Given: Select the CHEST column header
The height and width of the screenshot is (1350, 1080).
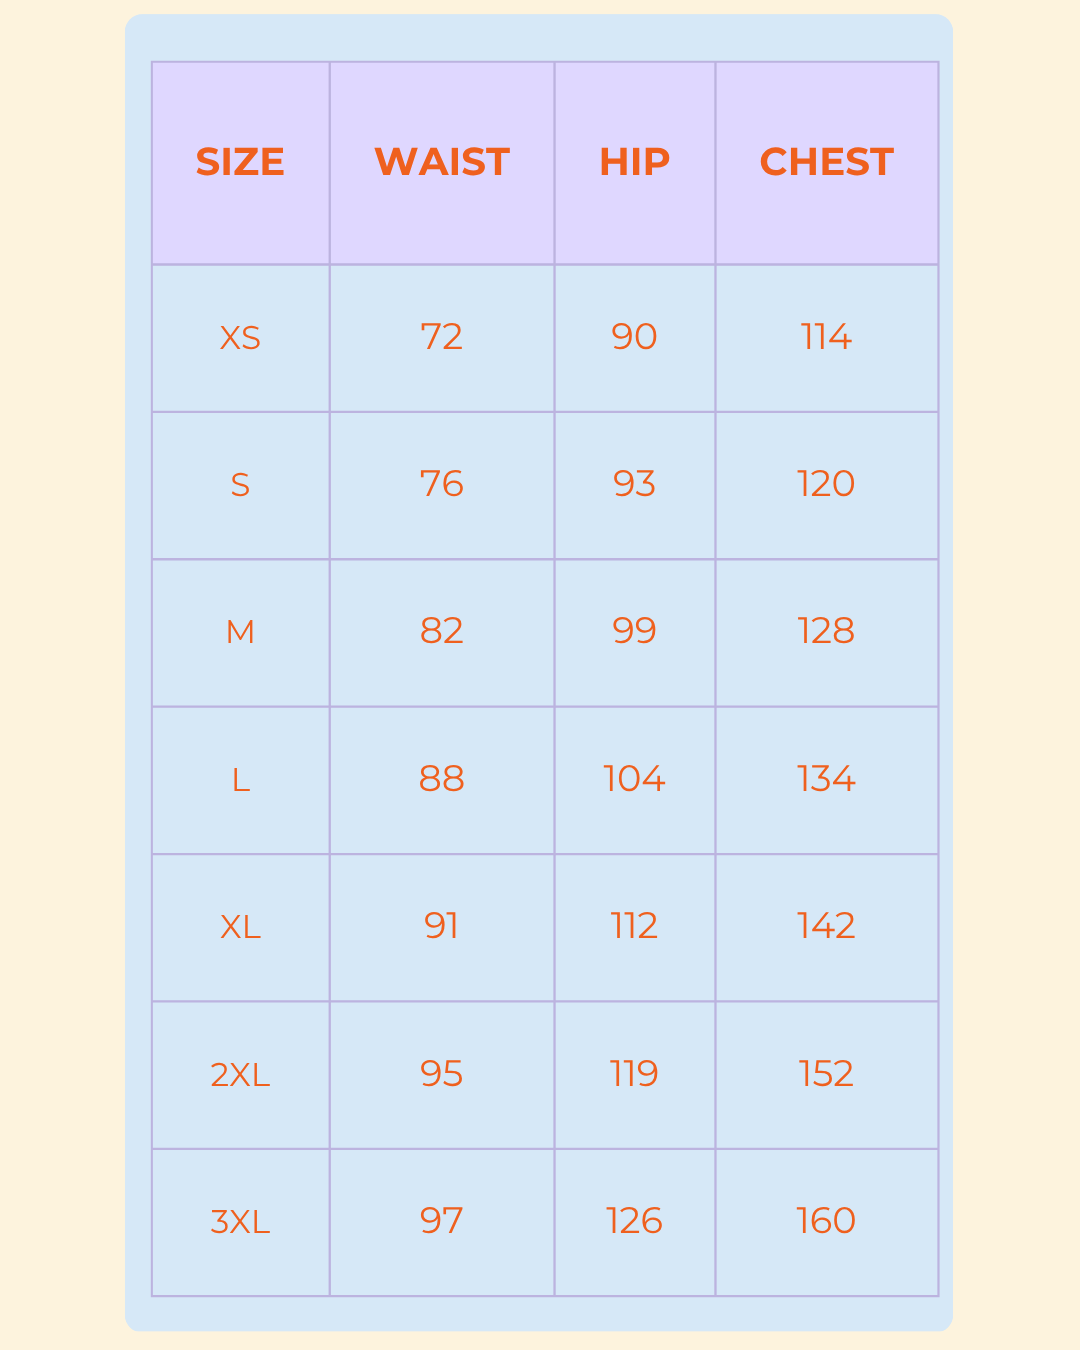Looking at the screenshot, I should pos(826,162).
